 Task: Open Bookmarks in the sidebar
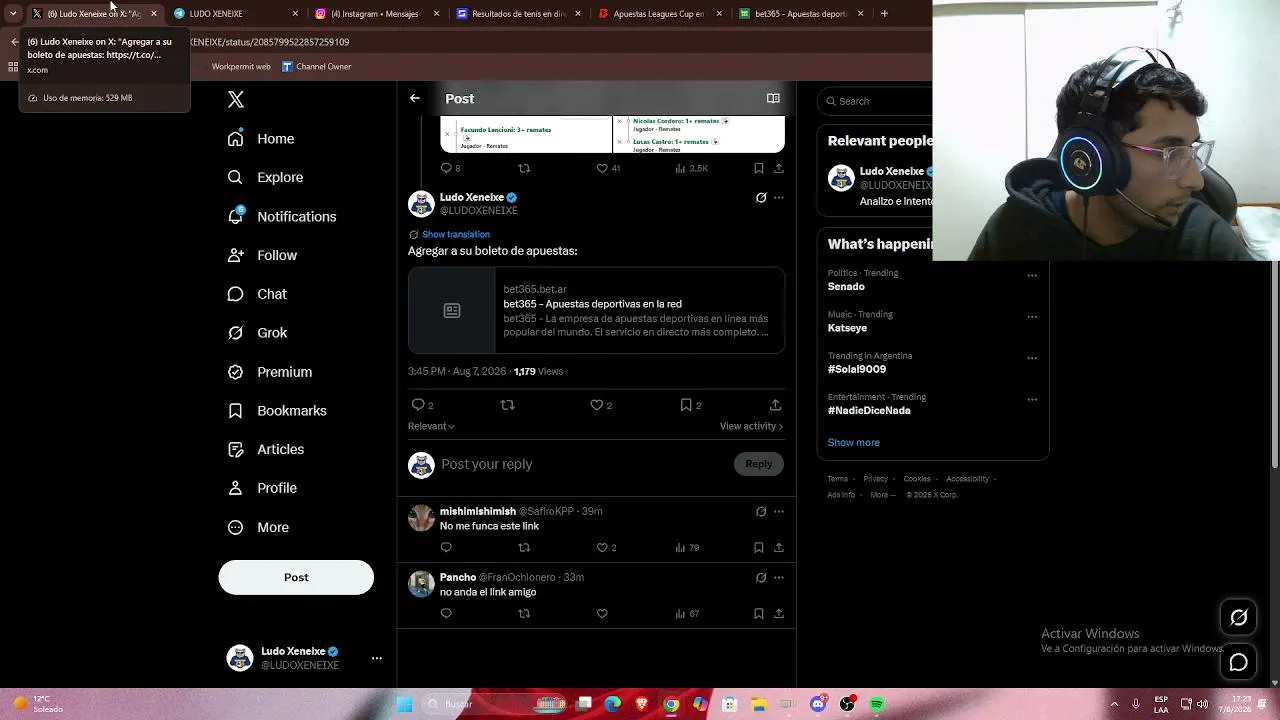coord(277,410)
